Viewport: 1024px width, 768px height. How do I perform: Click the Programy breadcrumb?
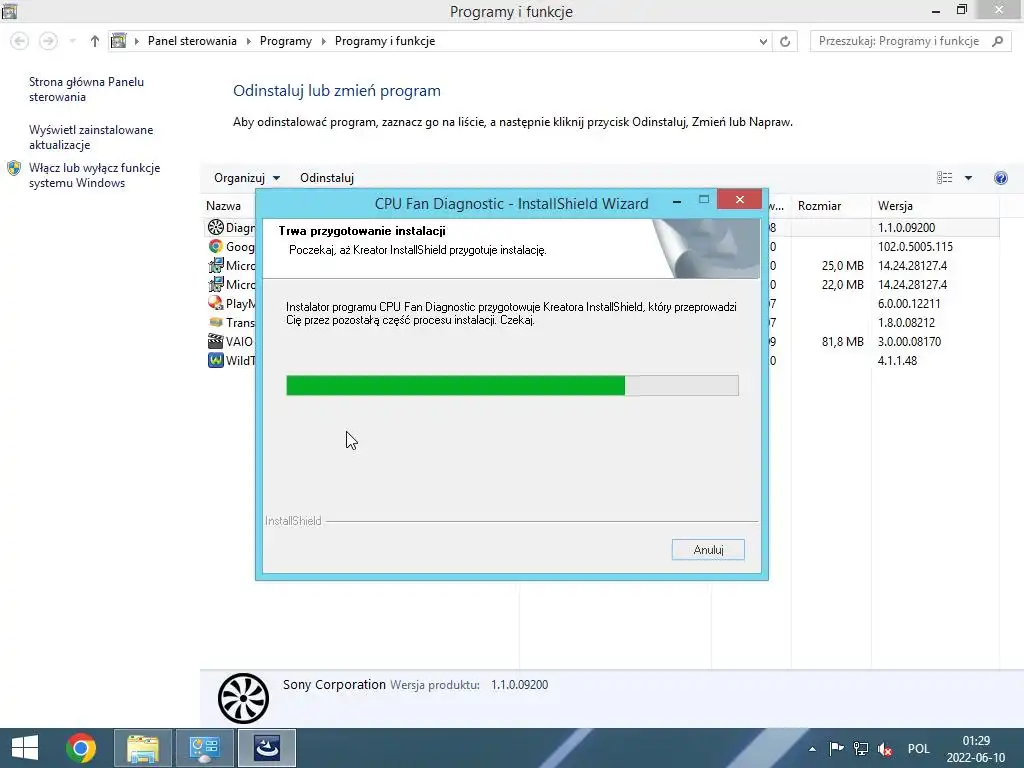(285, 41)
